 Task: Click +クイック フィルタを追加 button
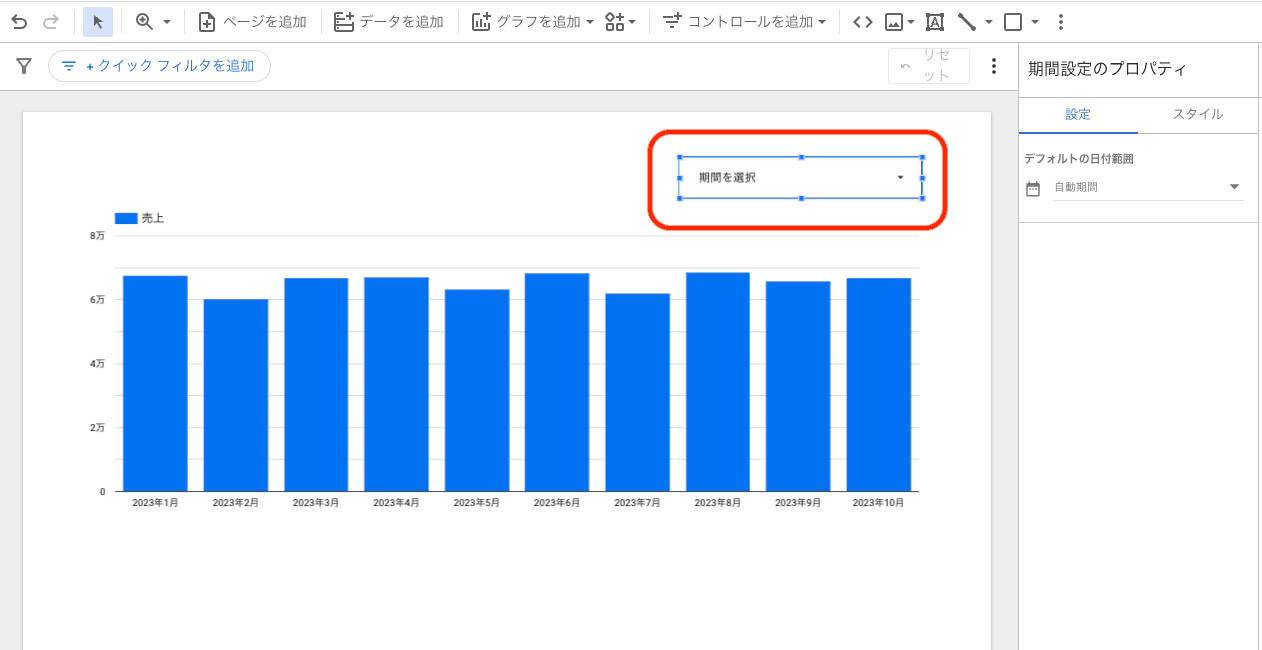click(x=159, y=66)
